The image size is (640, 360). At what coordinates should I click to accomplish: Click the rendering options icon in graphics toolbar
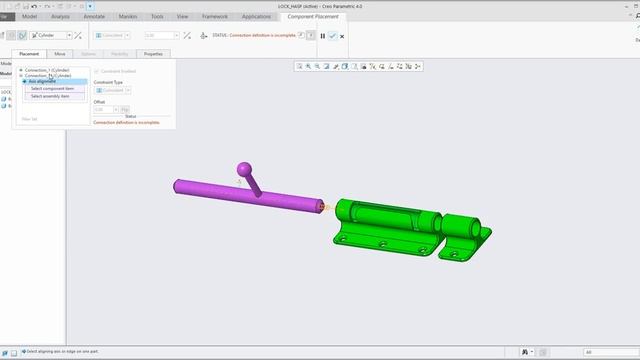[x=336, y=66]
